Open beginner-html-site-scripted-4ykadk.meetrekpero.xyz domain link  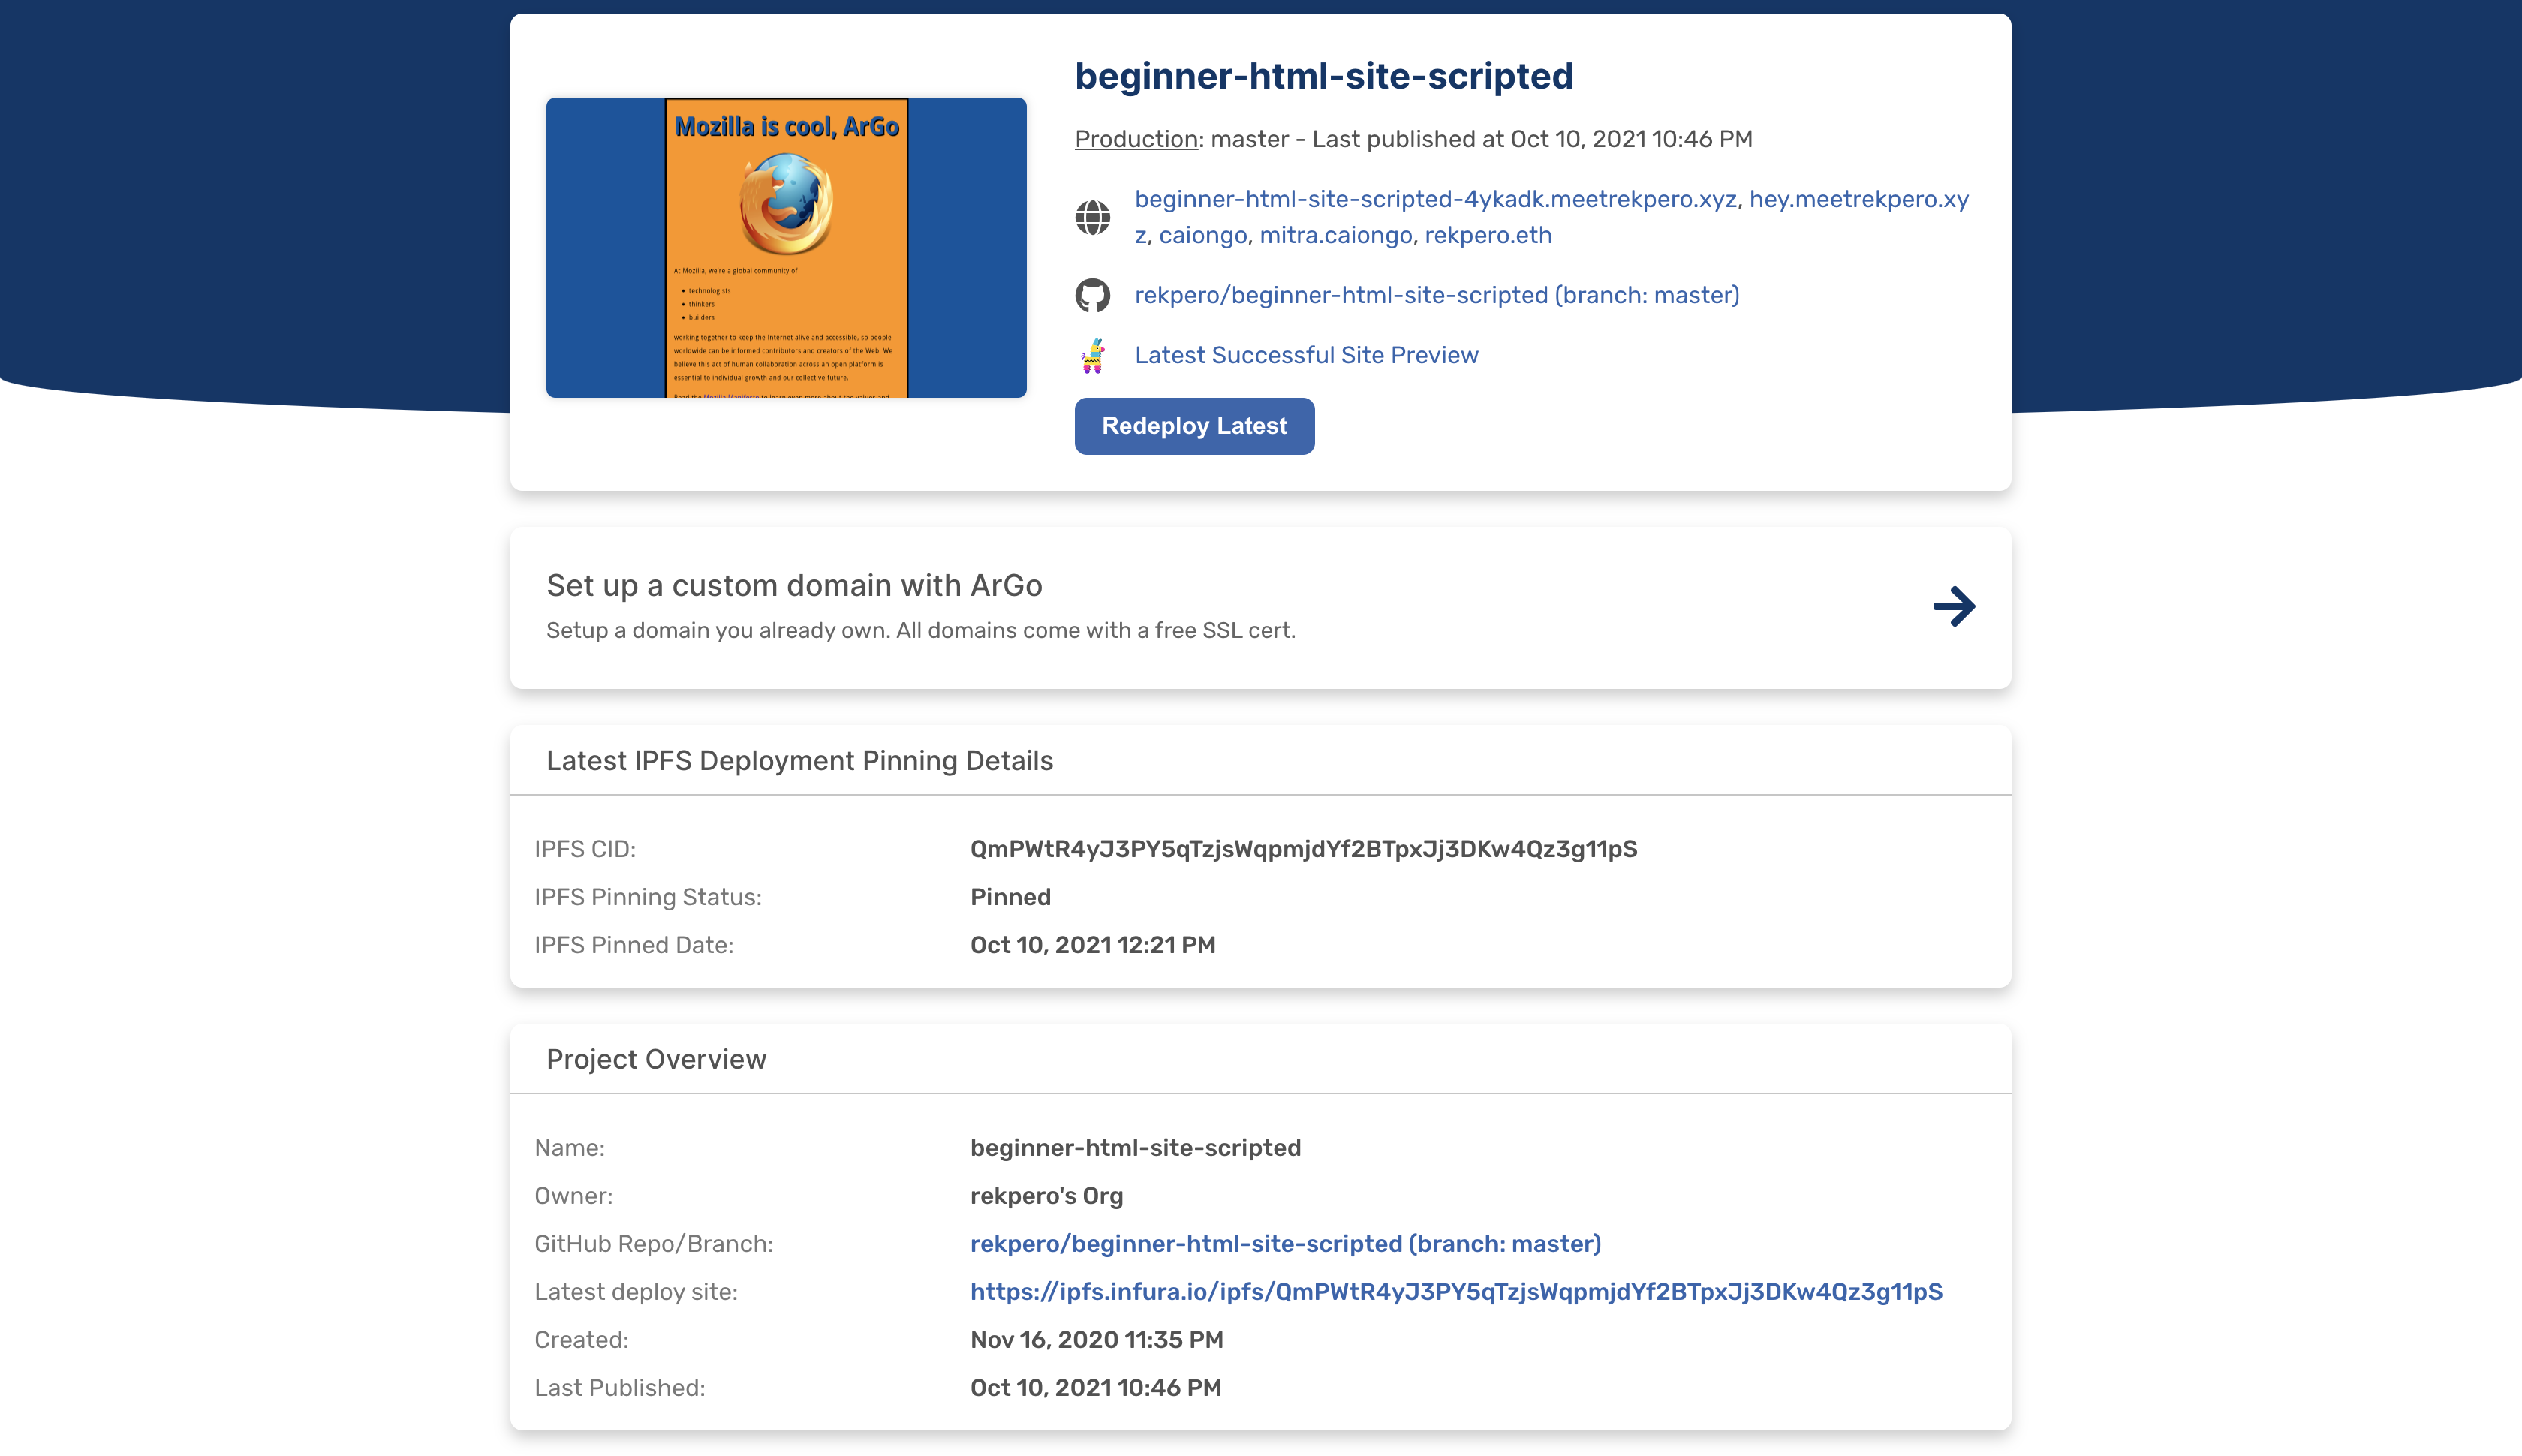click(1435, 199)
